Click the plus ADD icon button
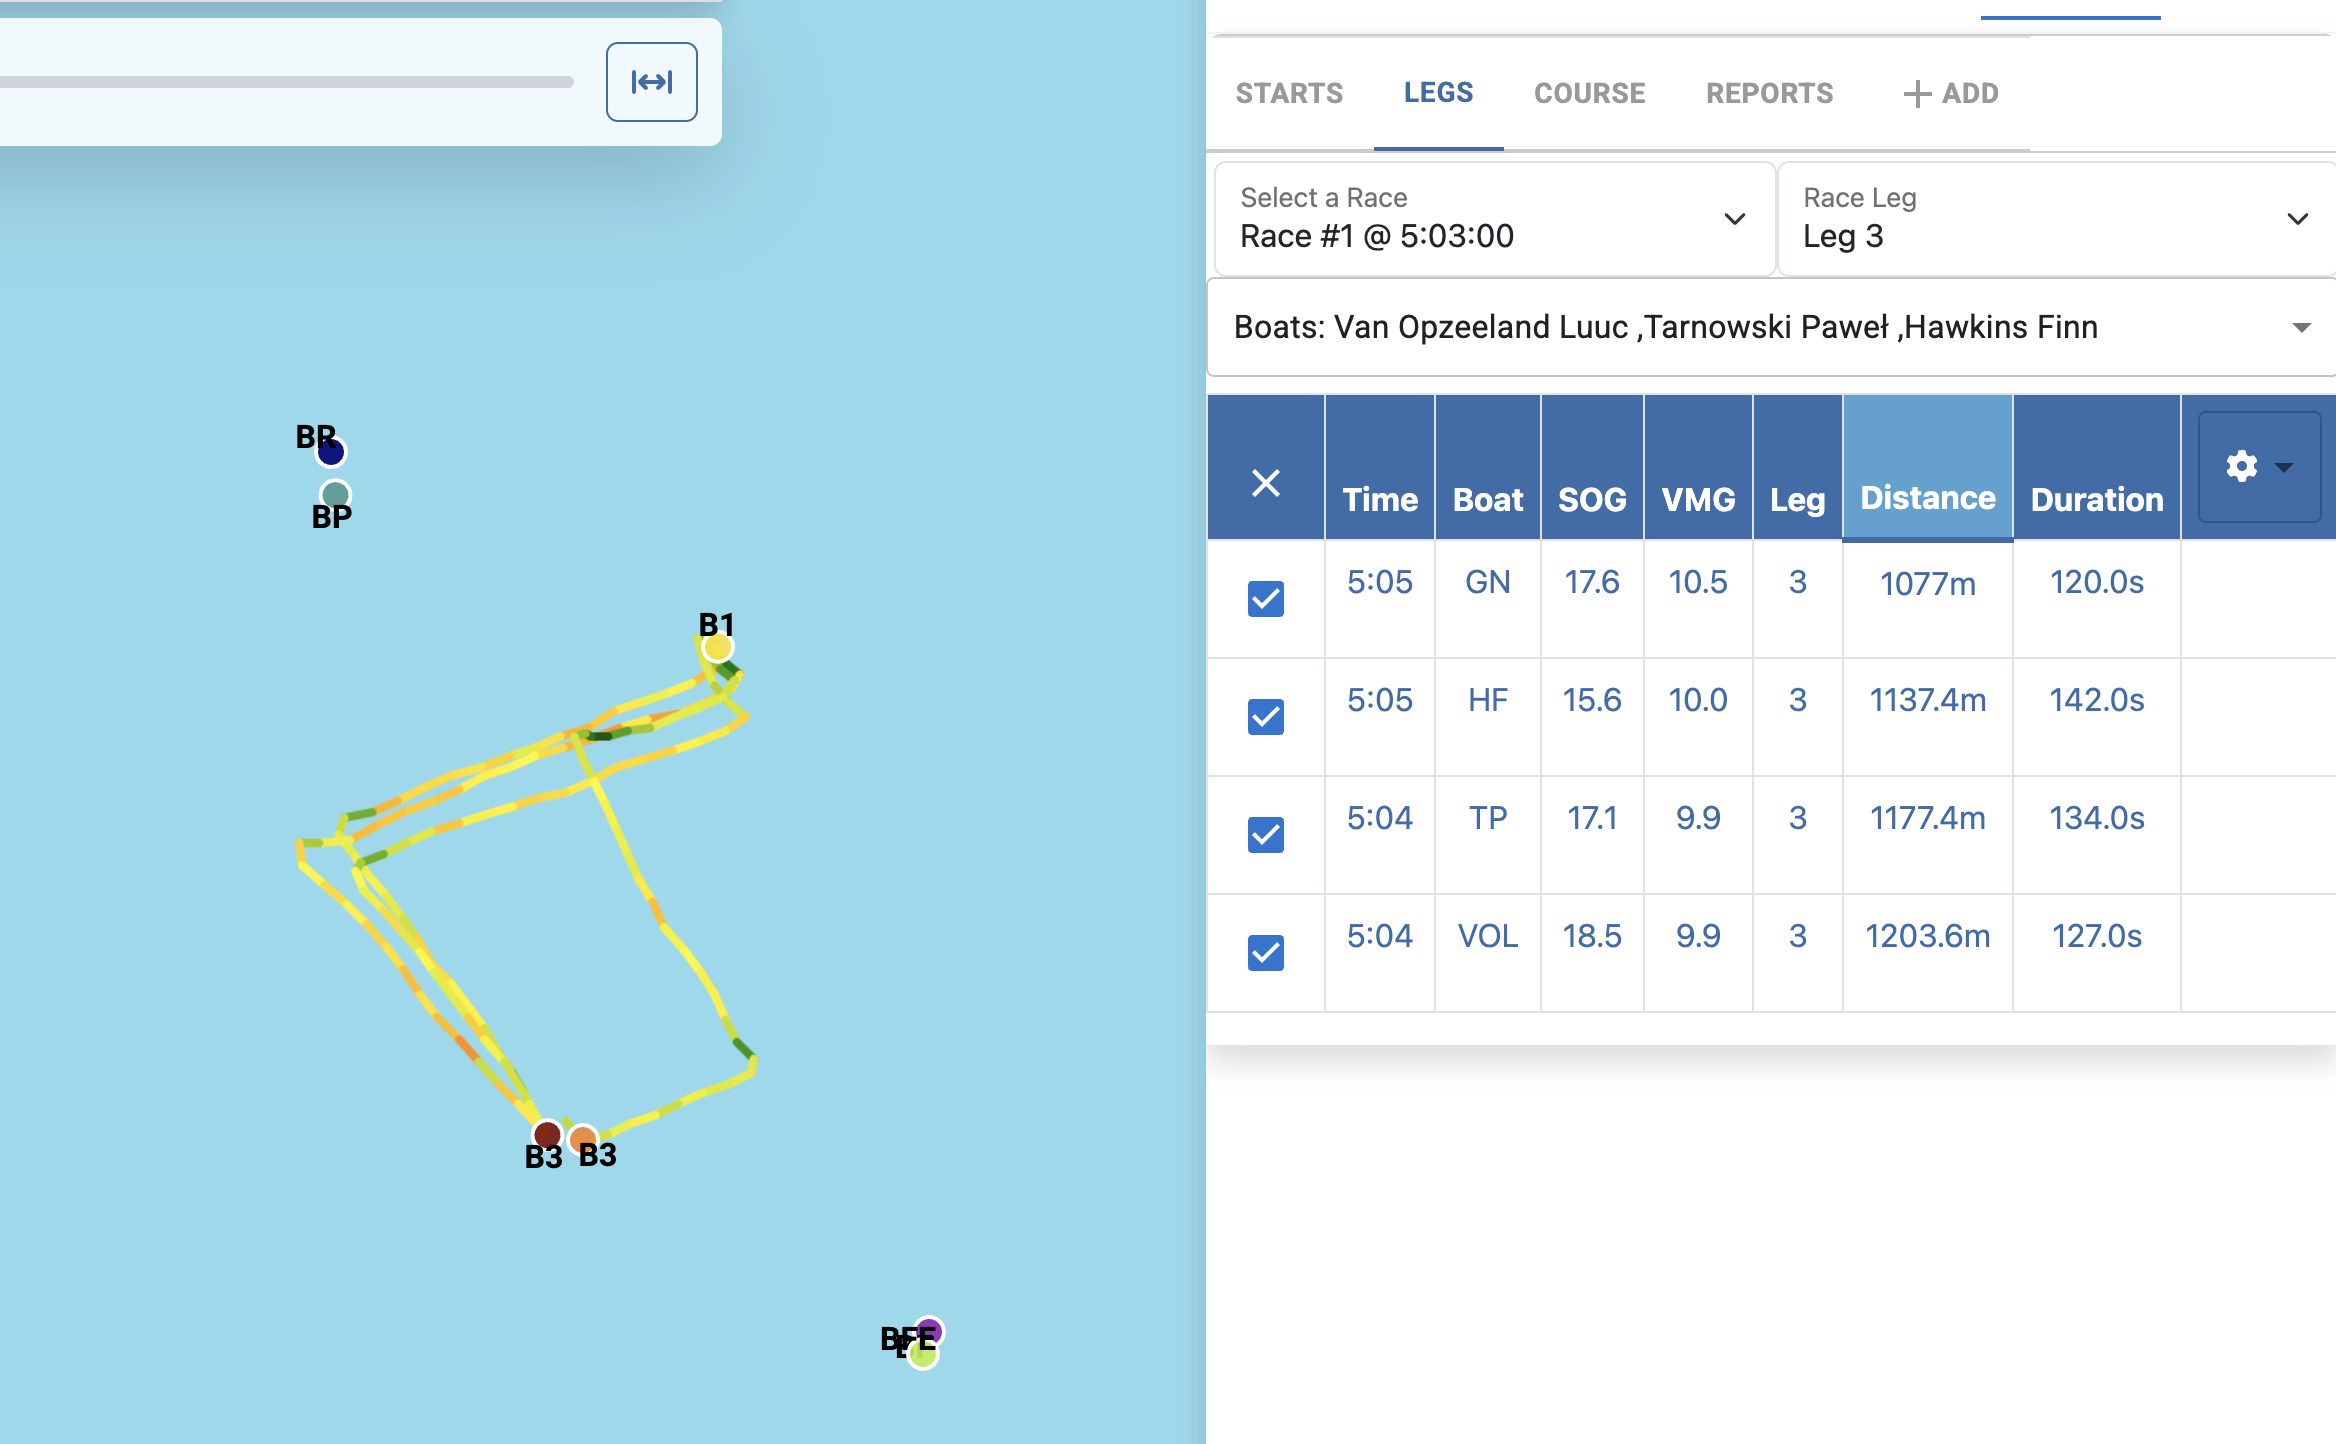This screenshot has width=2336, height=1444. click(1949, 94)
